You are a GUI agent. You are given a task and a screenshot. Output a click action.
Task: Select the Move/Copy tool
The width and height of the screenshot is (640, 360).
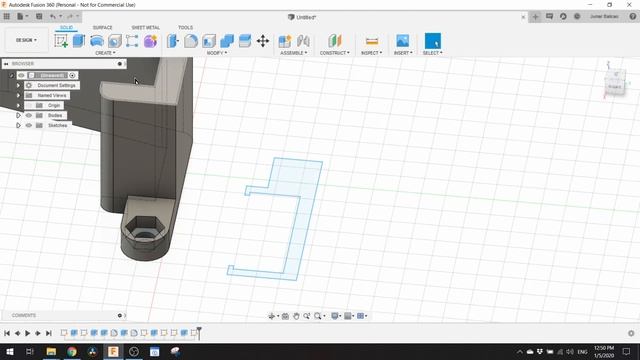[263, 41]
